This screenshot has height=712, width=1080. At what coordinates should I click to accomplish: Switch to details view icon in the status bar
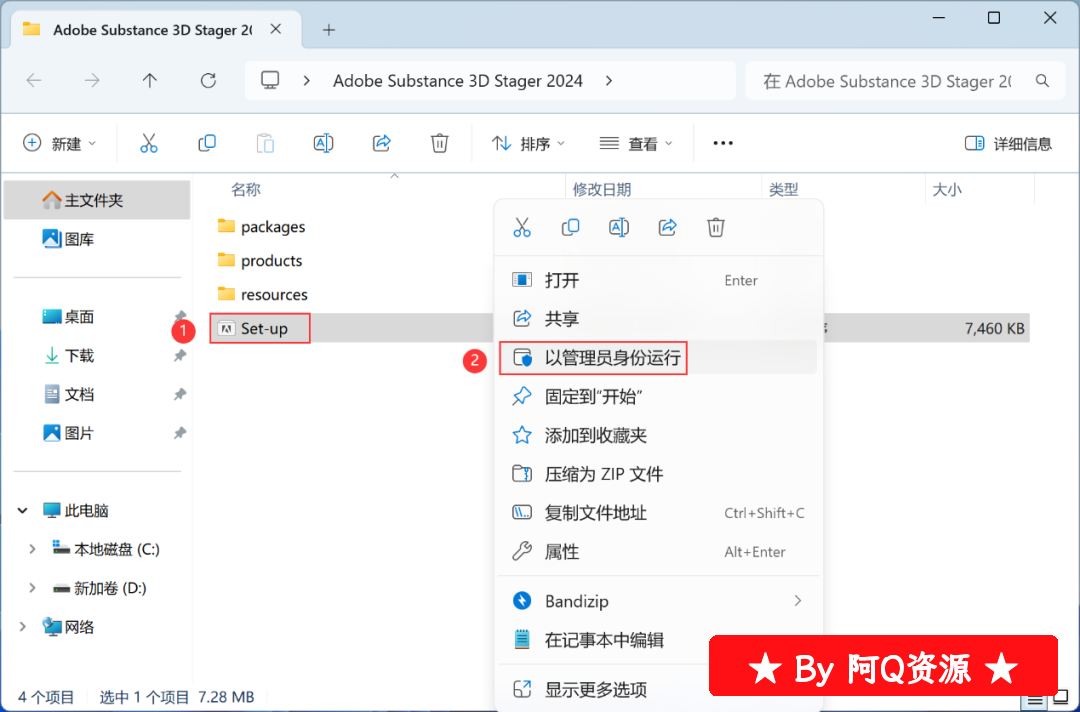click(x=1035, y=701)
